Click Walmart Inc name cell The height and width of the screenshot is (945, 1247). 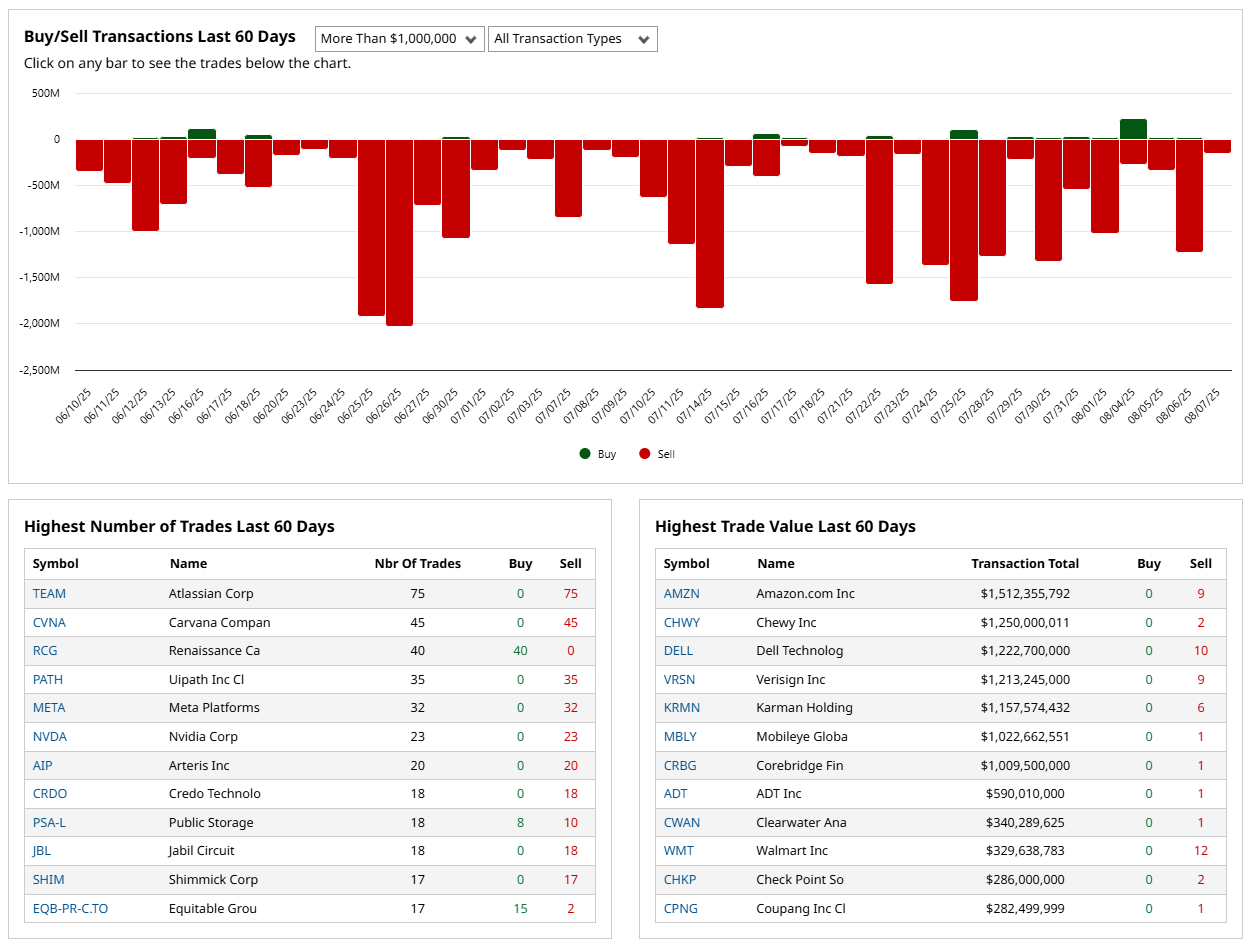pyautogui.click(x=792, y=851)
